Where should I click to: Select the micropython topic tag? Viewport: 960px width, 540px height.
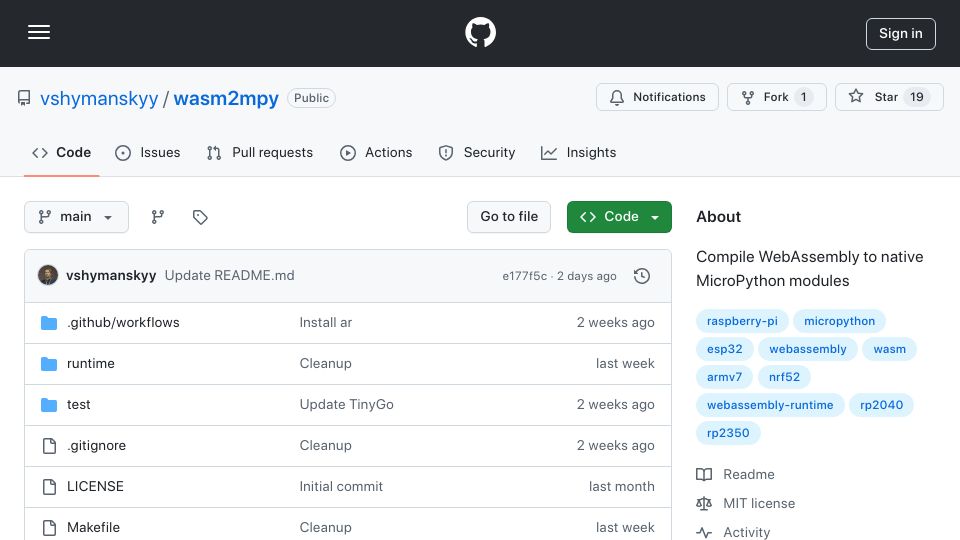click(x=839, y=321)
